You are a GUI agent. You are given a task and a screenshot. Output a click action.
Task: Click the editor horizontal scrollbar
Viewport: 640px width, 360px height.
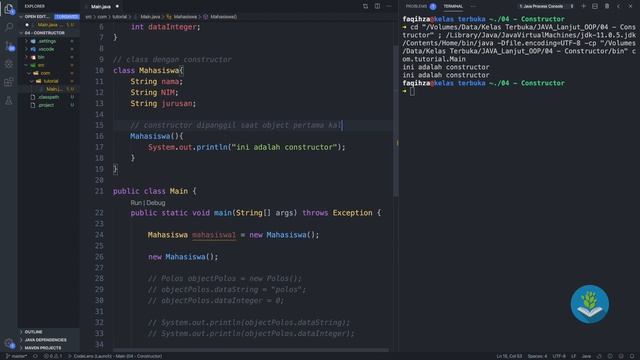[251, 350]
